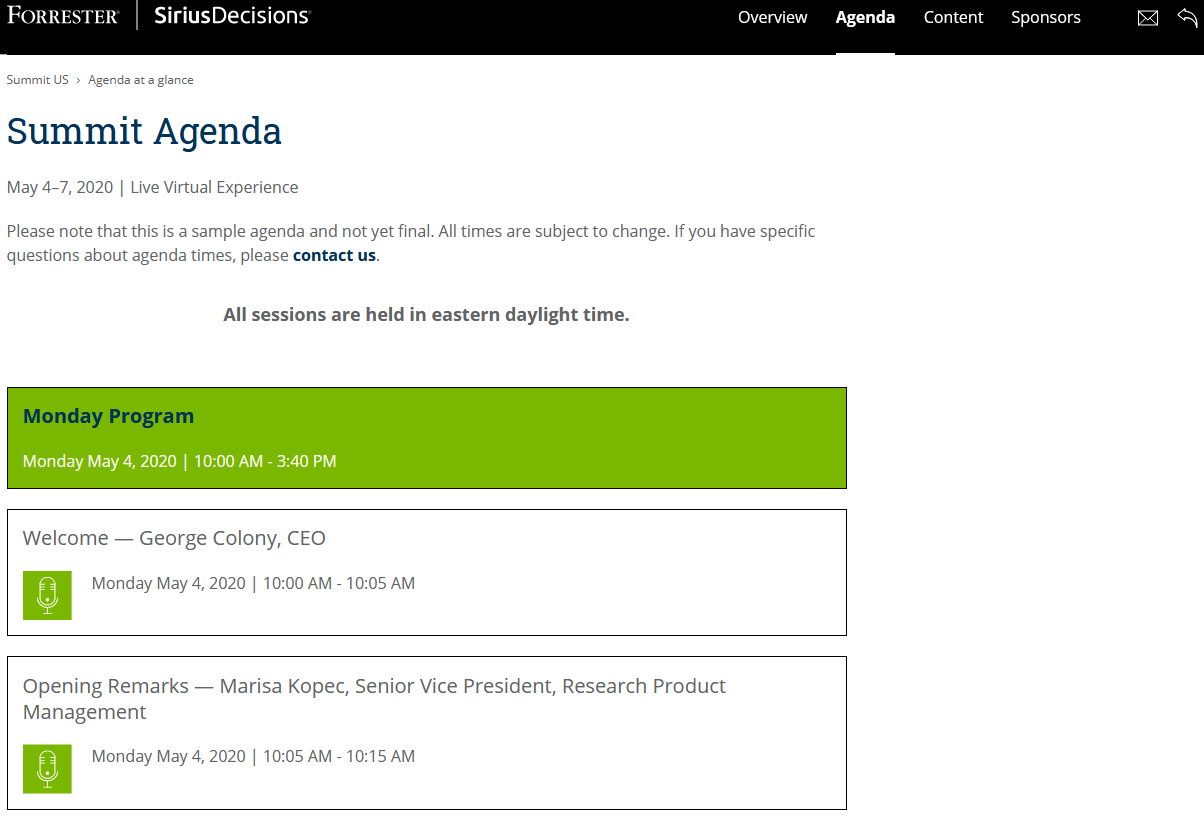
Task: Click the Summit Agenda page heading
Action: (x=144, y=131)
